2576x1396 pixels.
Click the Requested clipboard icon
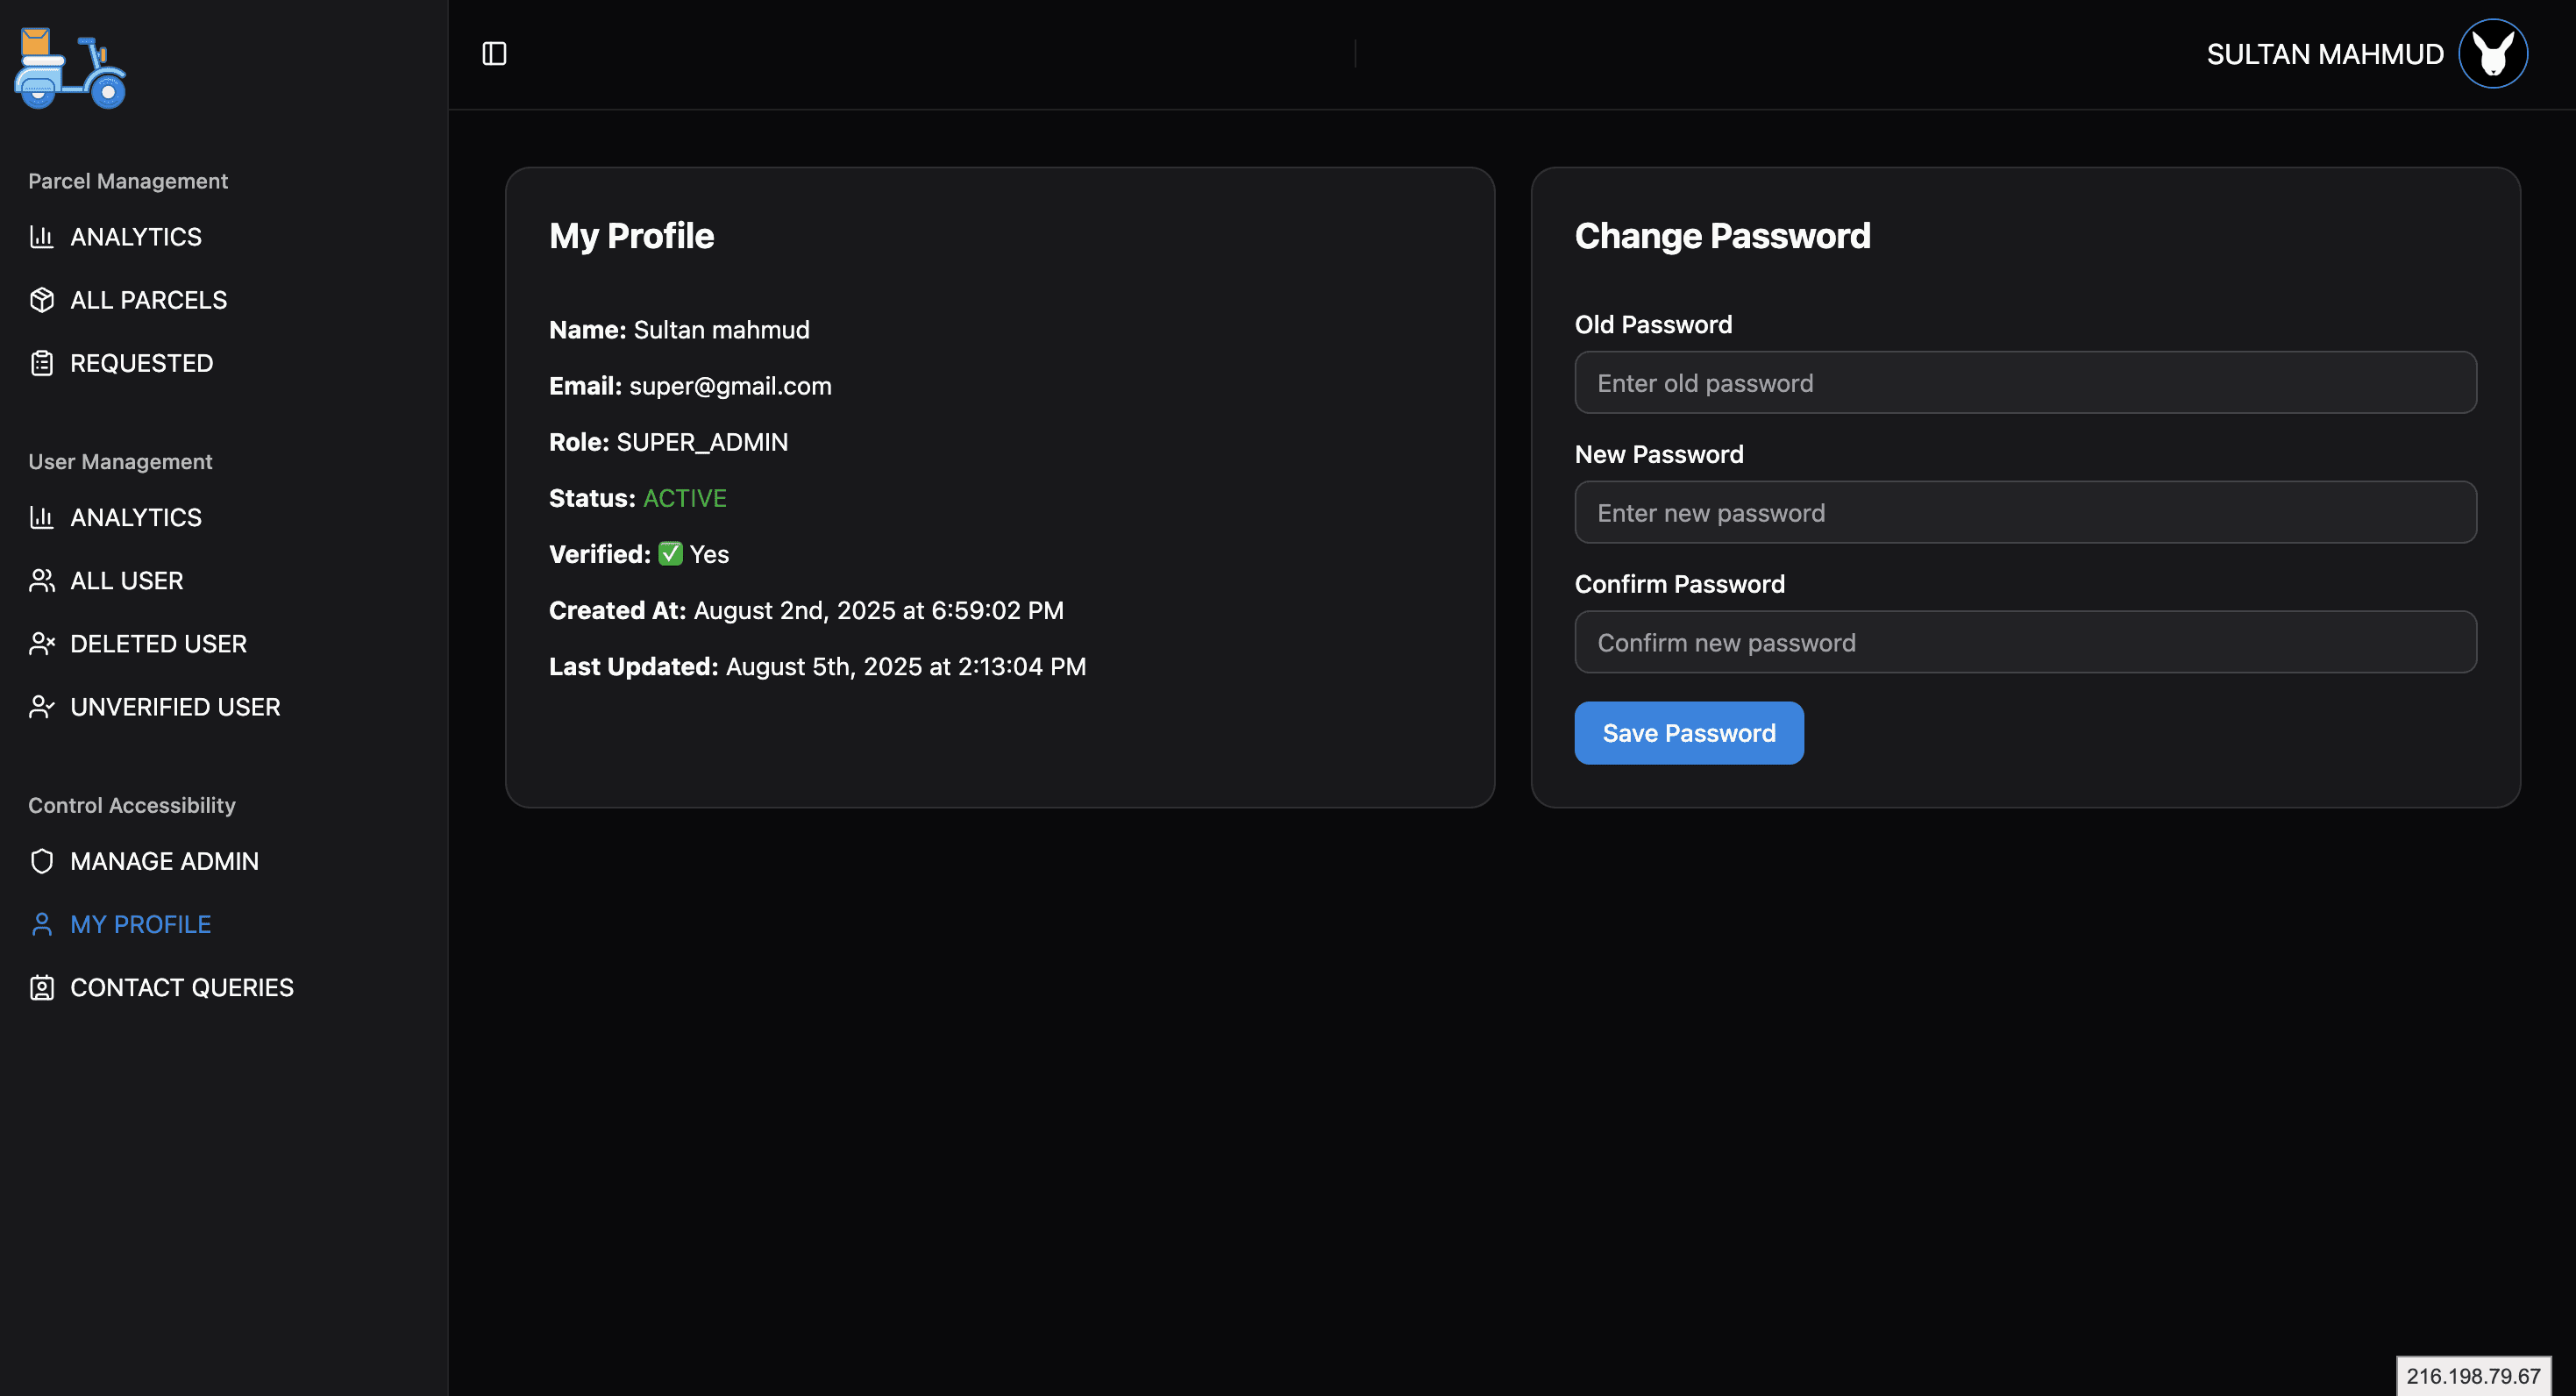point(42,363)
